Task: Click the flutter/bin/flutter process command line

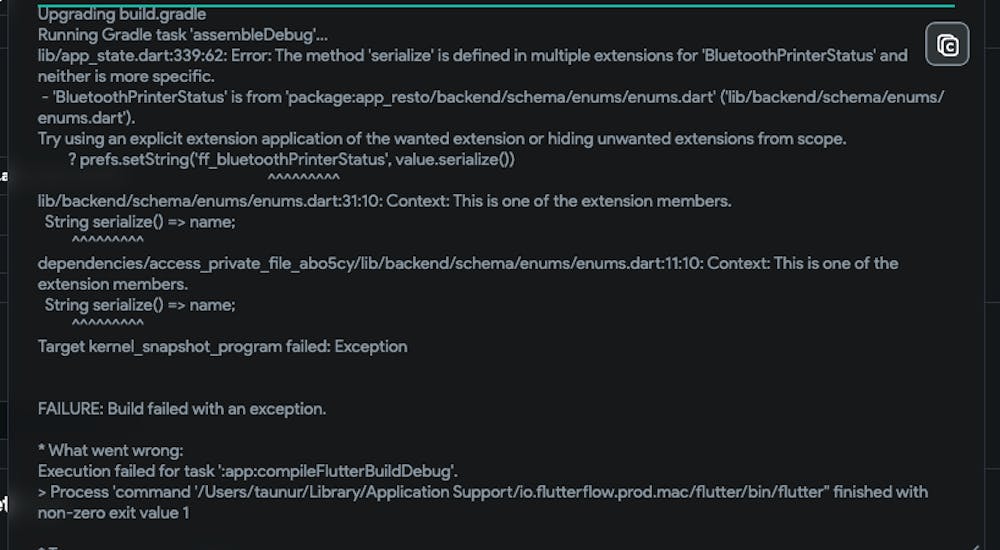Action: [483, 492]
